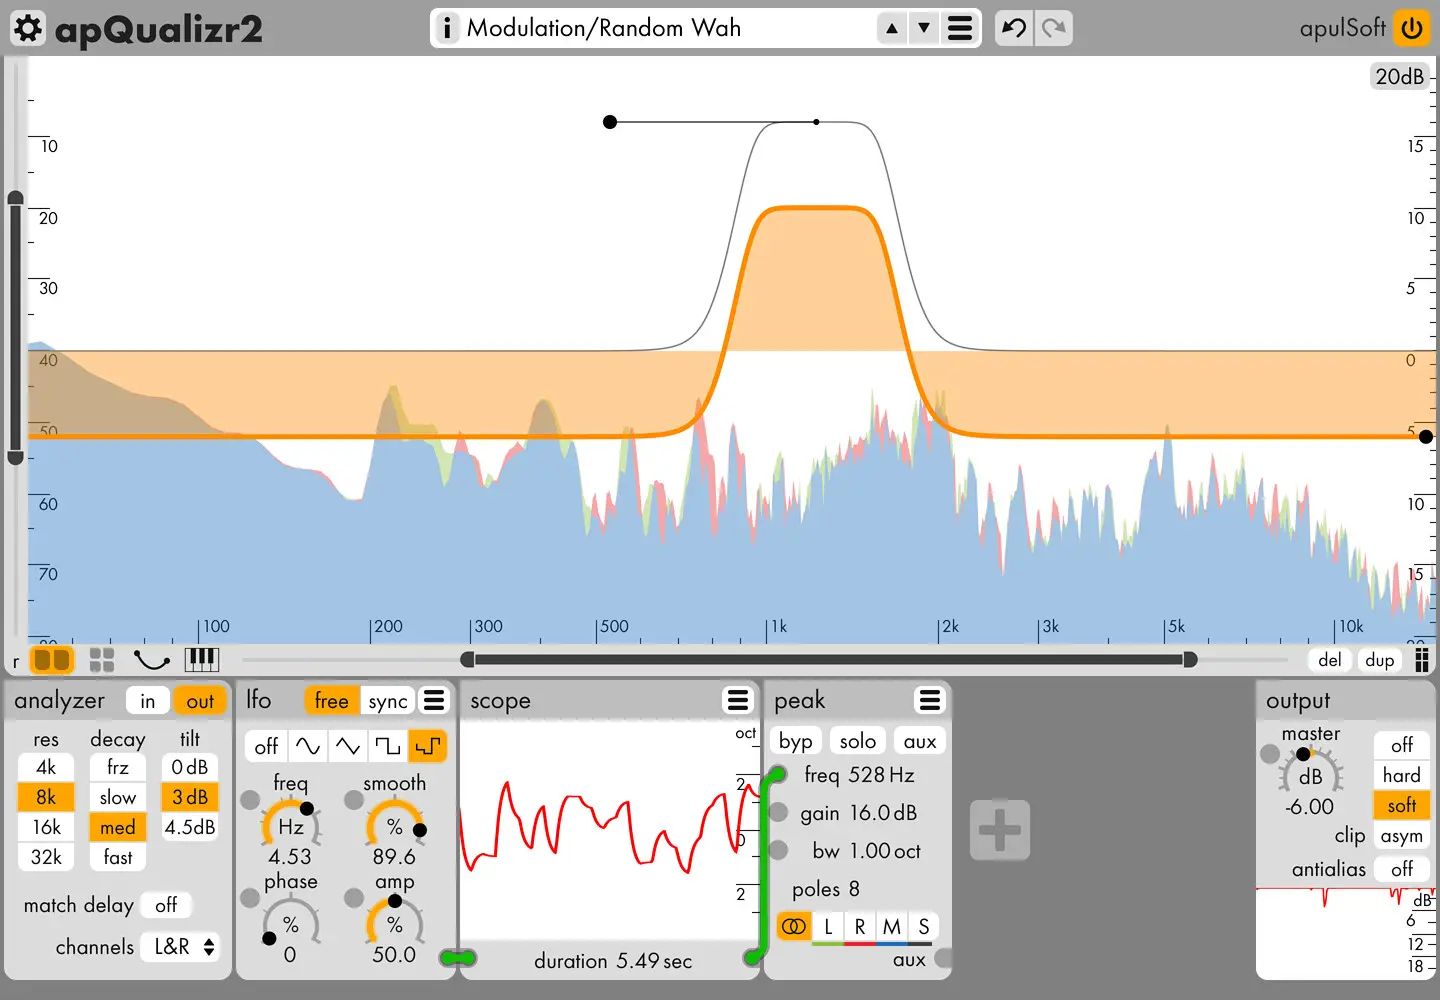Open the peak module menu
The height and width of the screenshot is (1000, 1440).
[x=930, y=700]
